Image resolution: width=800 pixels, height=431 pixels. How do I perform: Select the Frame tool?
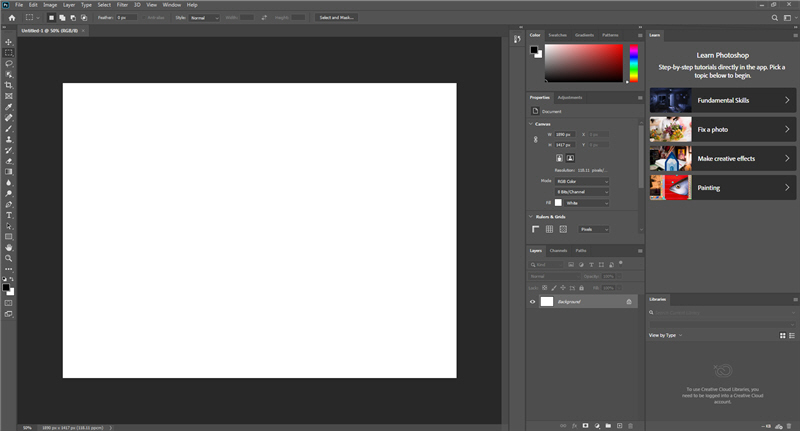[9, 96]
